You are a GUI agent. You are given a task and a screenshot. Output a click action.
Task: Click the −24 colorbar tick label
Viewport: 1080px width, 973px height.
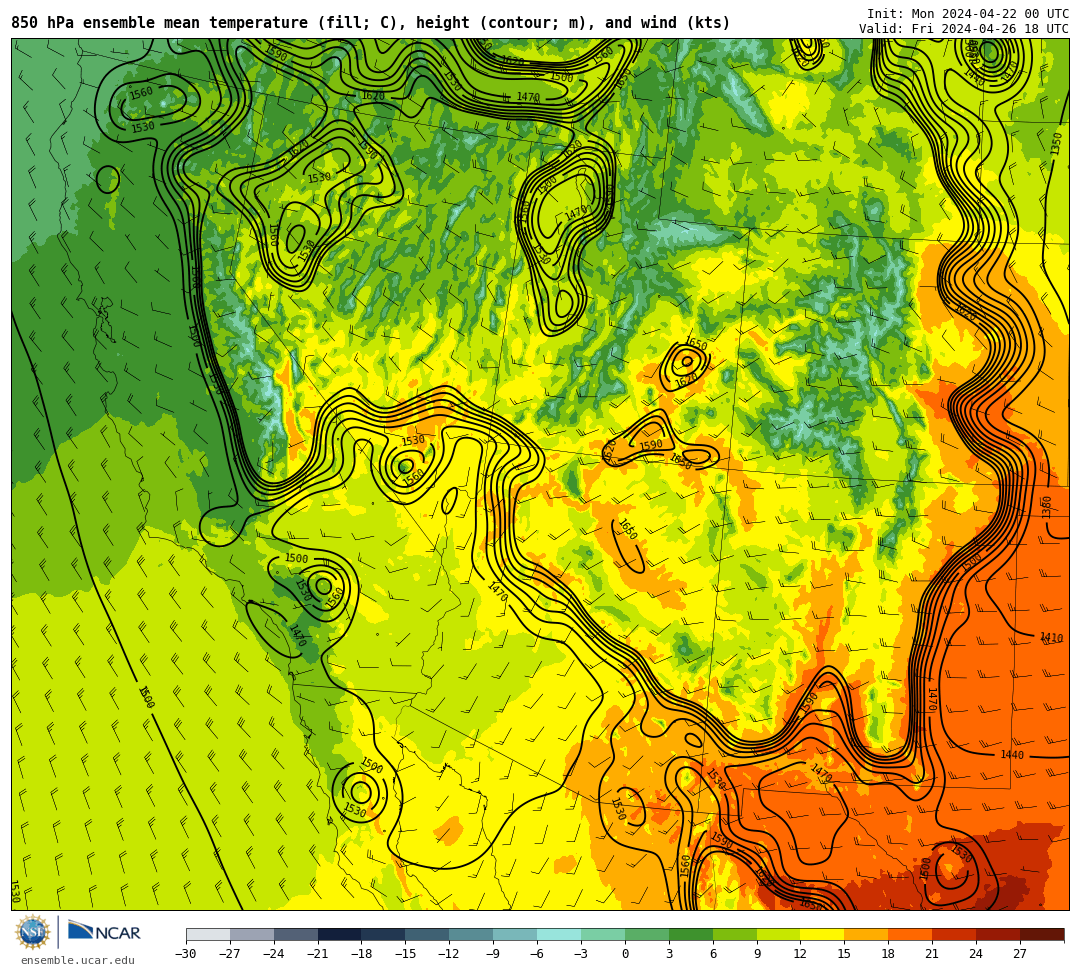(x=274, y=954)
